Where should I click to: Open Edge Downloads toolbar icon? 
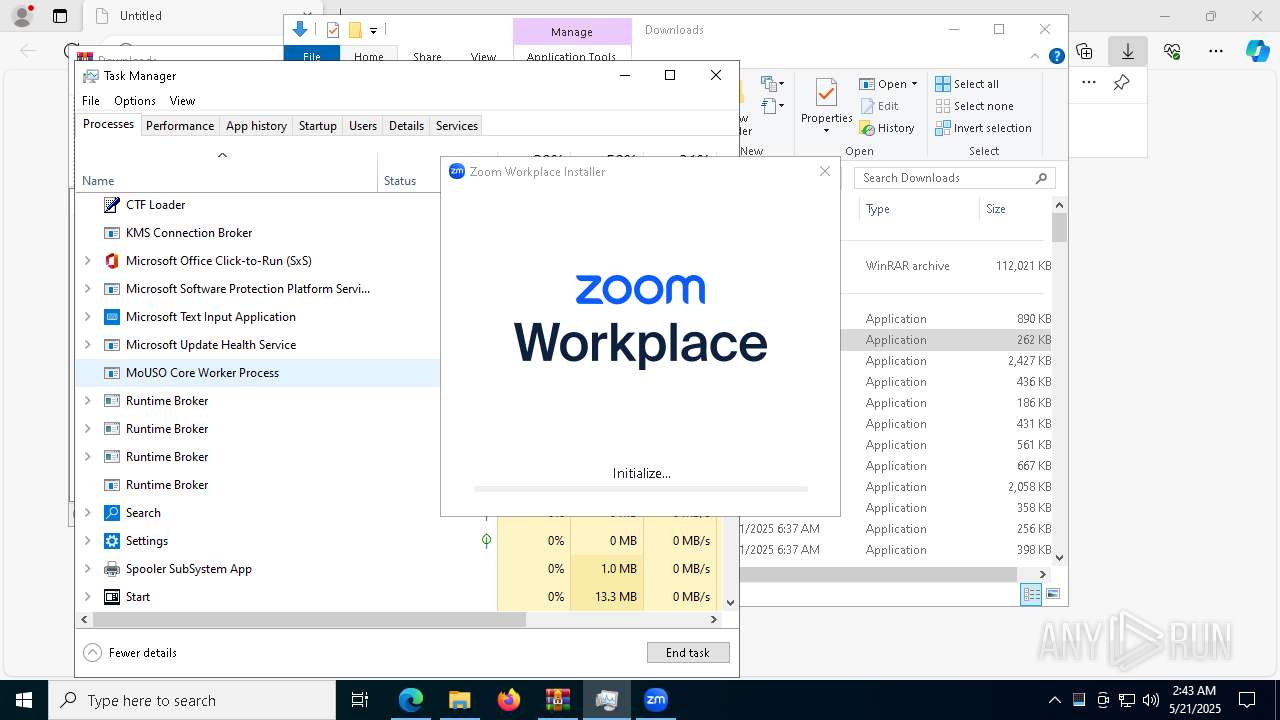point(1127,51)
